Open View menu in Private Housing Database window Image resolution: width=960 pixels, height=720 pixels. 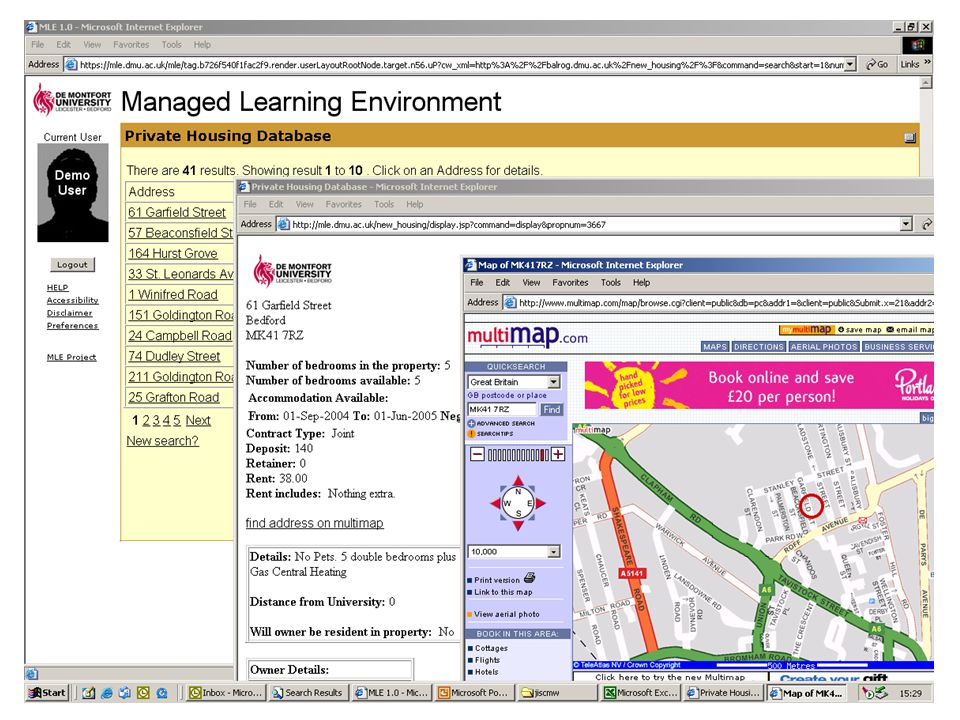[x=304, y=204]
